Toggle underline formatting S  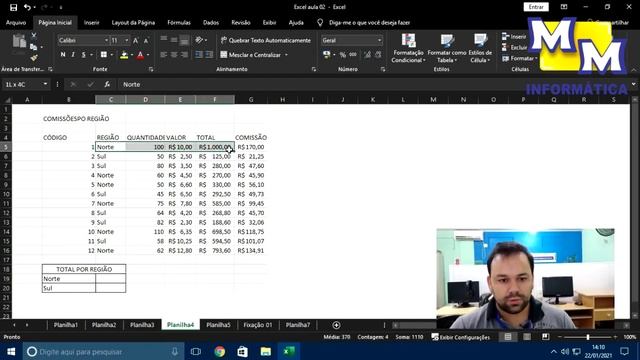click(84, 55)
